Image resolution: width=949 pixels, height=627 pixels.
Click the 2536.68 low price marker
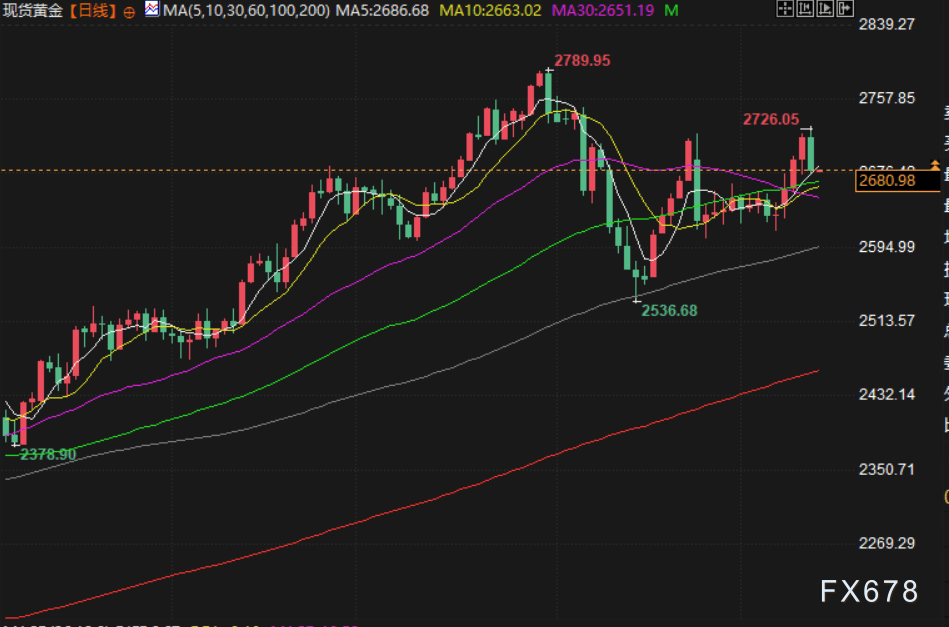pos(669,310)
